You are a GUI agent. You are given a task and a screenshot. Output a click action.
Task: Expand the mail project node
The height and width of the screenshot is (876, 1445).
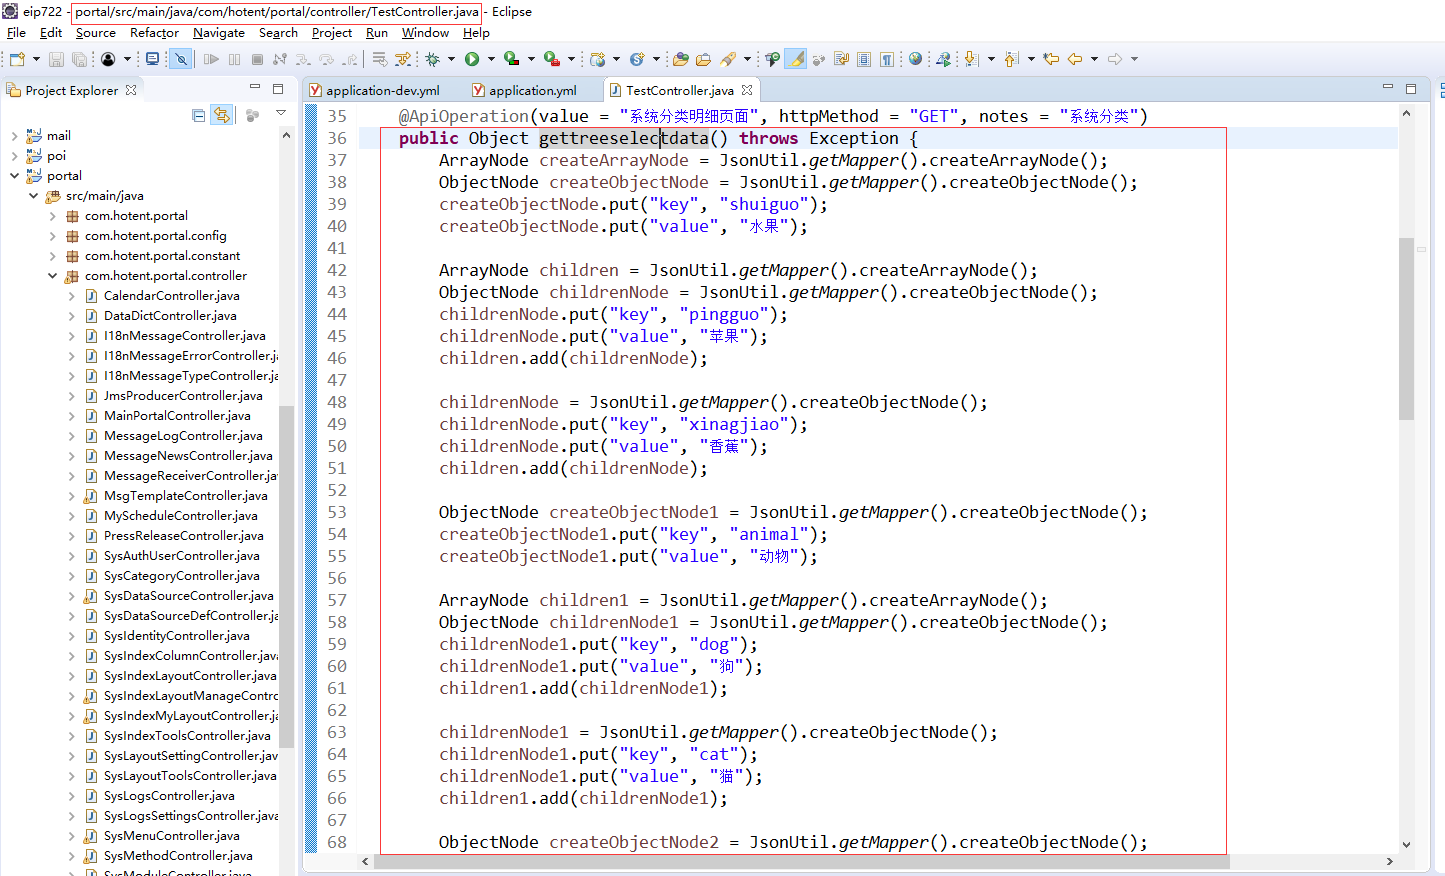pos(14,136)
